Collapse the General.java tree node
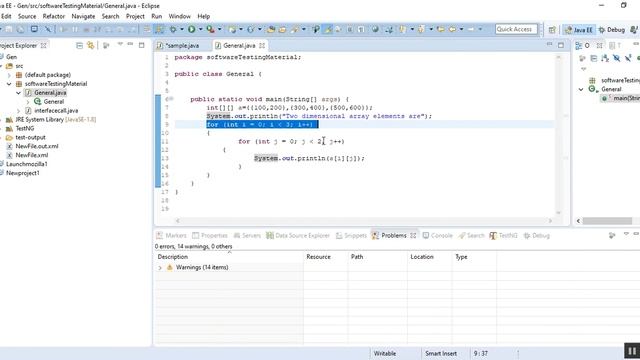Viewport: 640px width, 360px height. (18, 93)
